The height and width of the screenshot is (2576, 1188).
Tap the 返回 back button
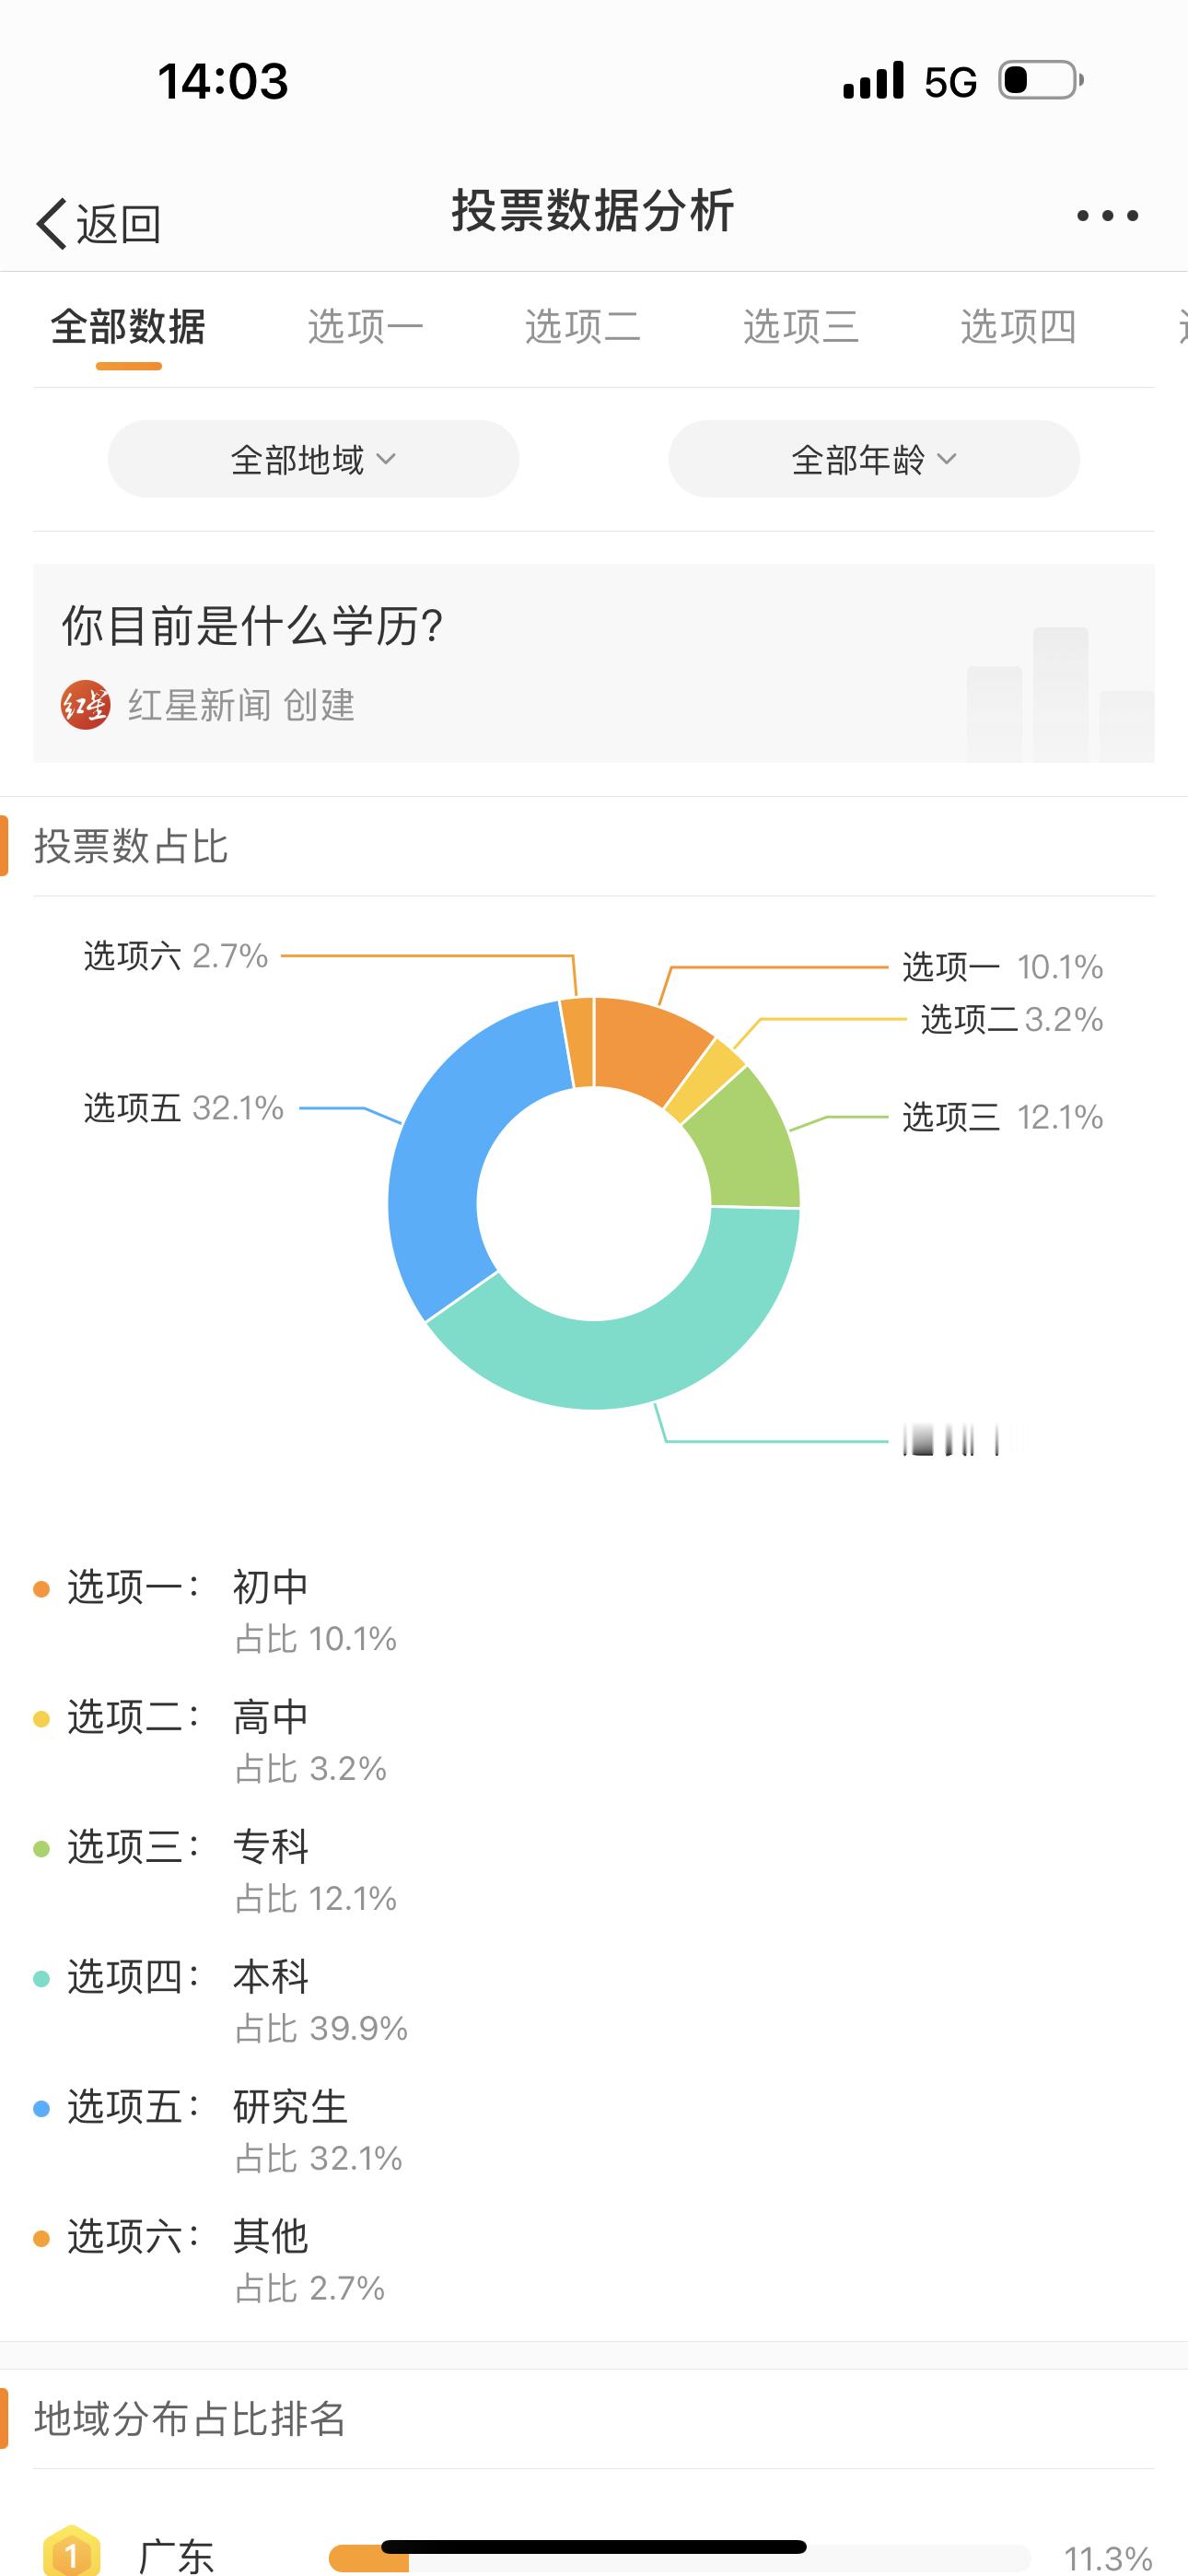coord(98,223)
